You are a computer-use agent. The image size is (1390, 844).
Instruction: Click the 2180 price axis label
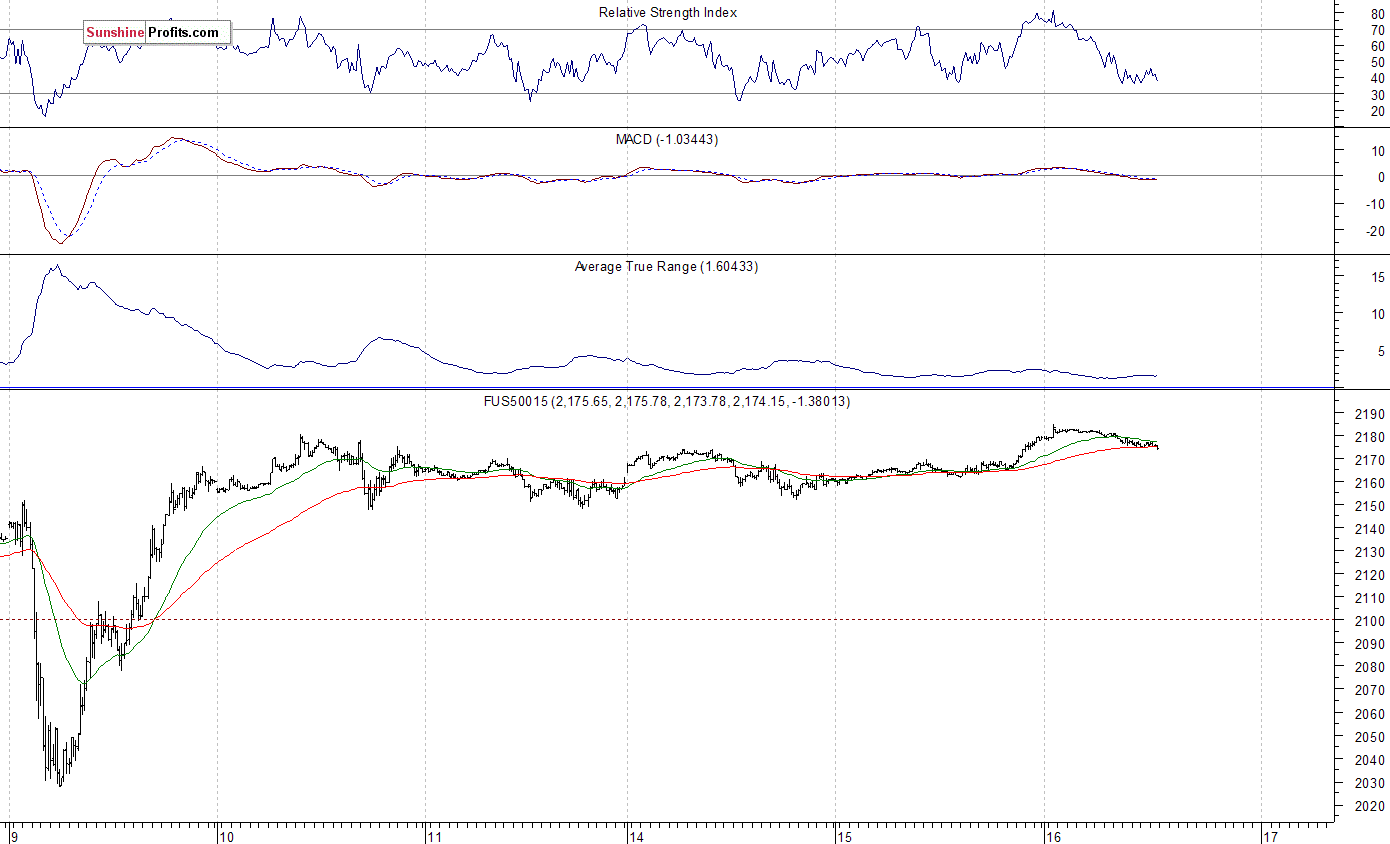[x=1370, y=437]
